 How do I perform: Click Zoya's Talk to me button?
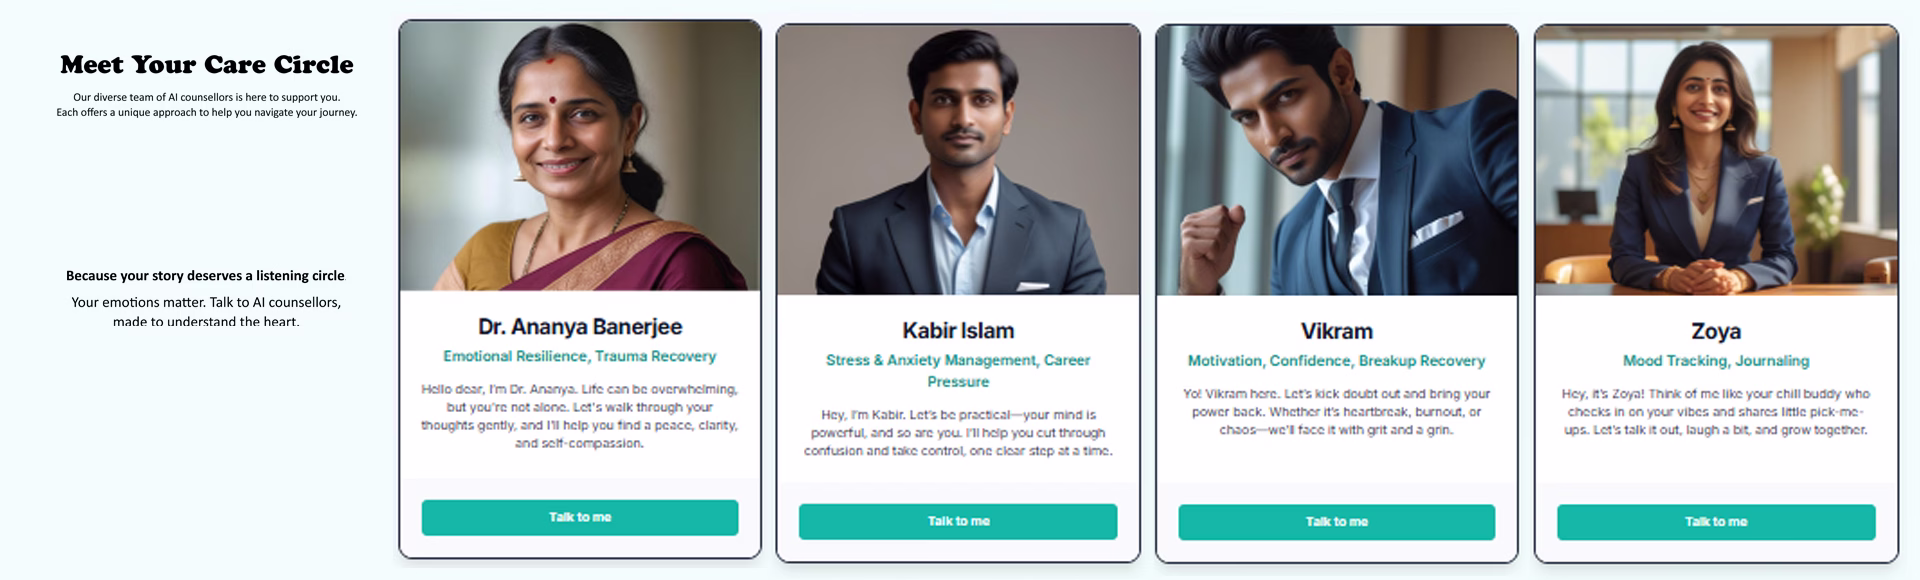(x=1715, y=522)
